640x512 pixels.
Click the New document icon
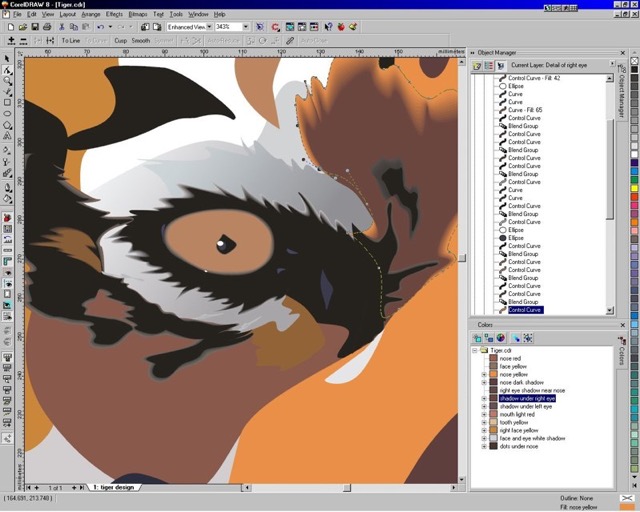click(11, 27)
